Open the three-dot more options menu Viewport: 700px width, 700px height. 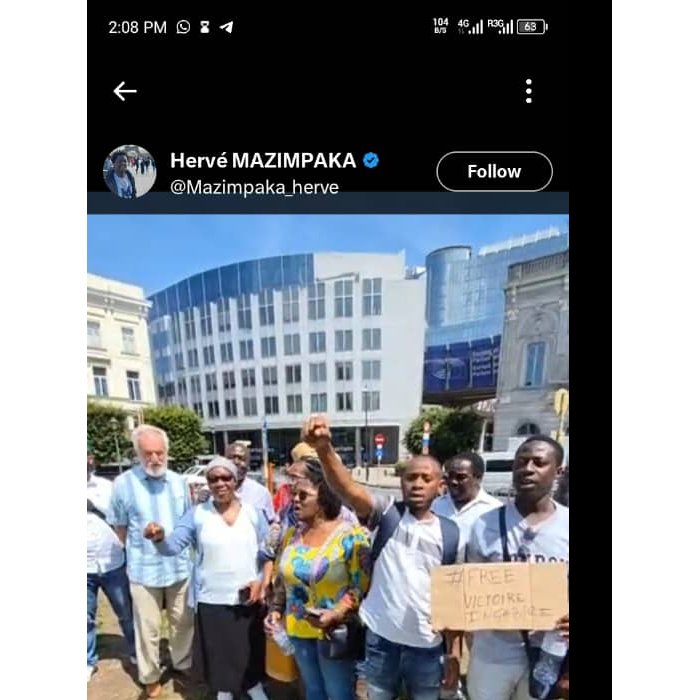tap(529, 91)
